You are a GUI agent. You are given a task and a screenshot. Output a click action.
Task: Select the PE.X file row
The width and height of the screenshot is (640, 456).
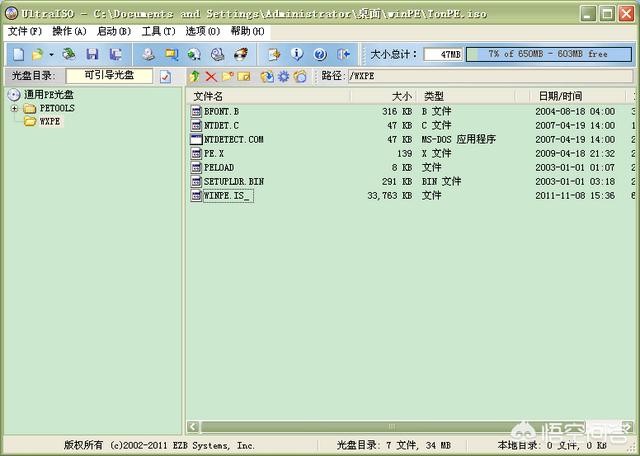[412, 153]
